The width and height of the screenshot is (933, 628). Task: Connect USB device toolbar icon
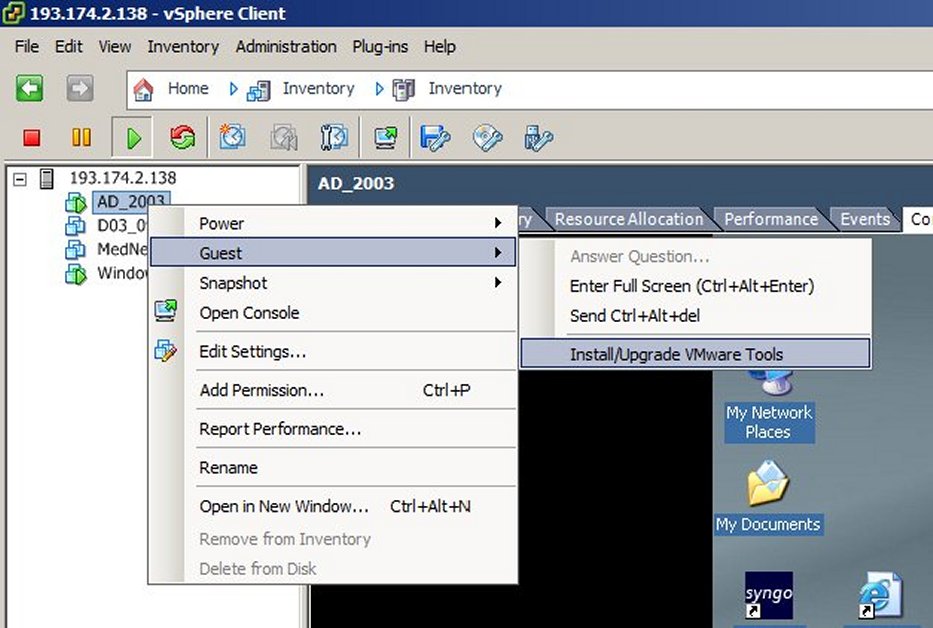pos(538,138)
